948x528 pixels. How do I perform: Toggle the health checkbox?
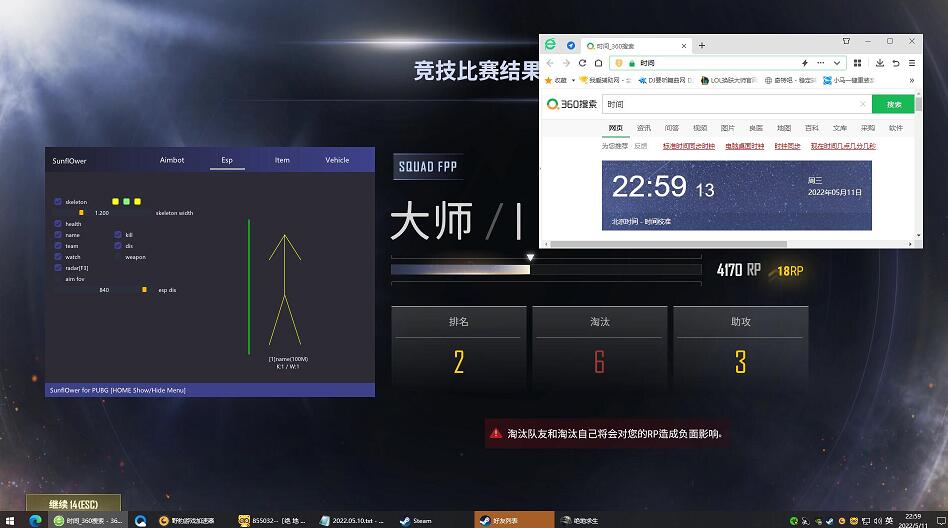(58, 224)
